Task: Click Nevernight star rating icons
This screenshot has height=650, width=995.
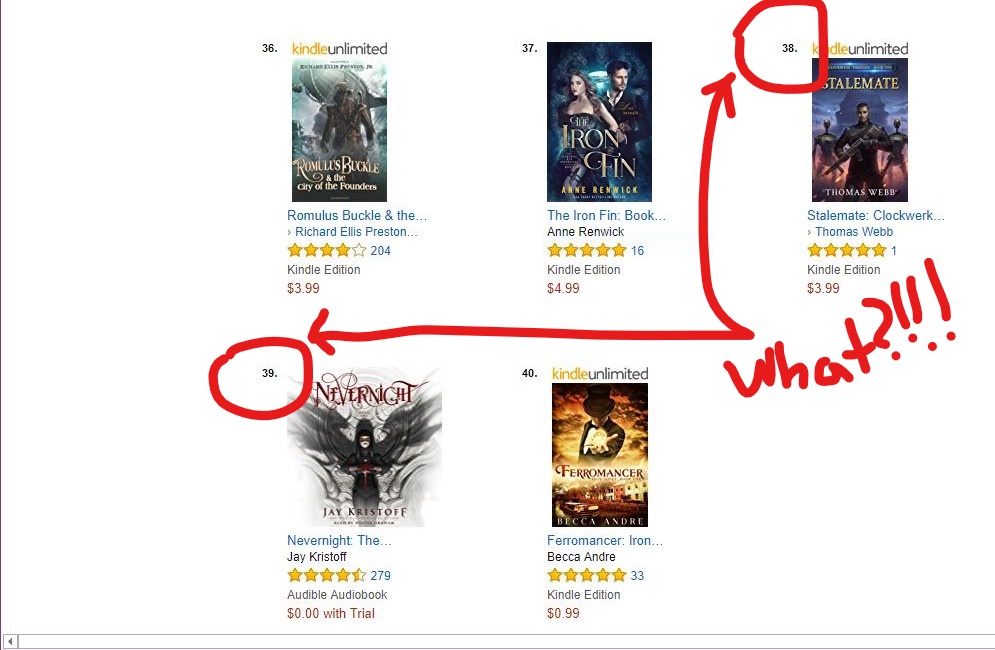Action: click(326, 576)
